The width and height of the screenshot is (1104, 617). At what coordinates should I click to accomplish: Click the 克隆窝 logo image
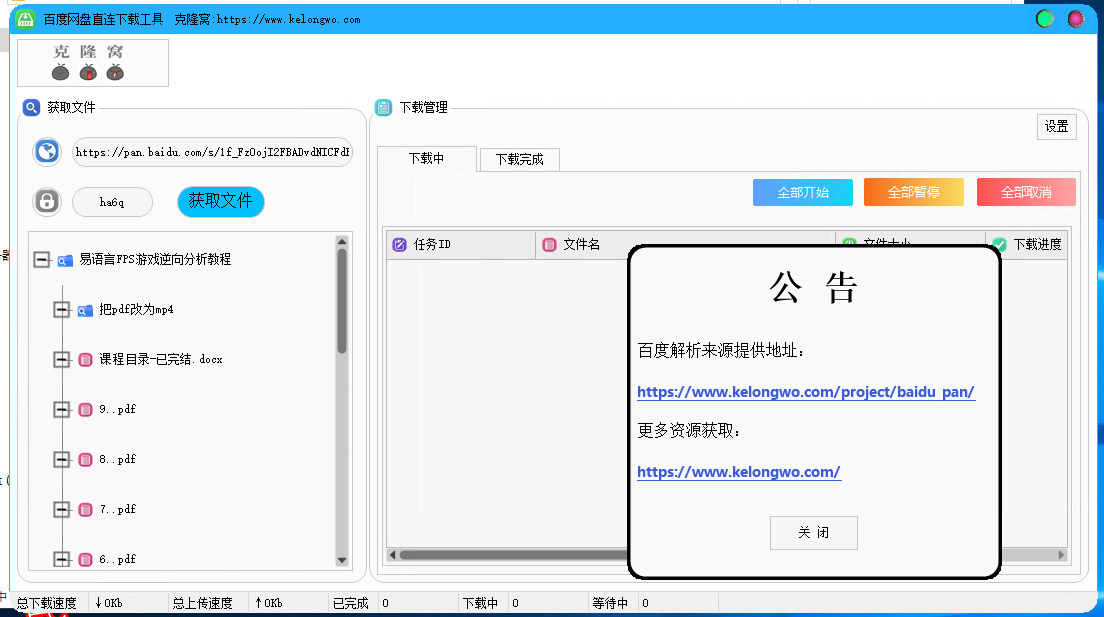coord(93,63)
